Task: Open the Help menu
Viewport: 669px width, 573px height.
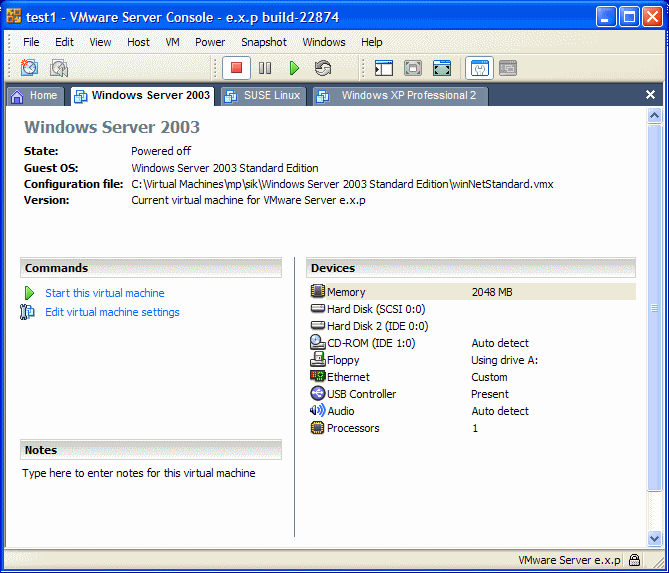Action: point(372,42)
